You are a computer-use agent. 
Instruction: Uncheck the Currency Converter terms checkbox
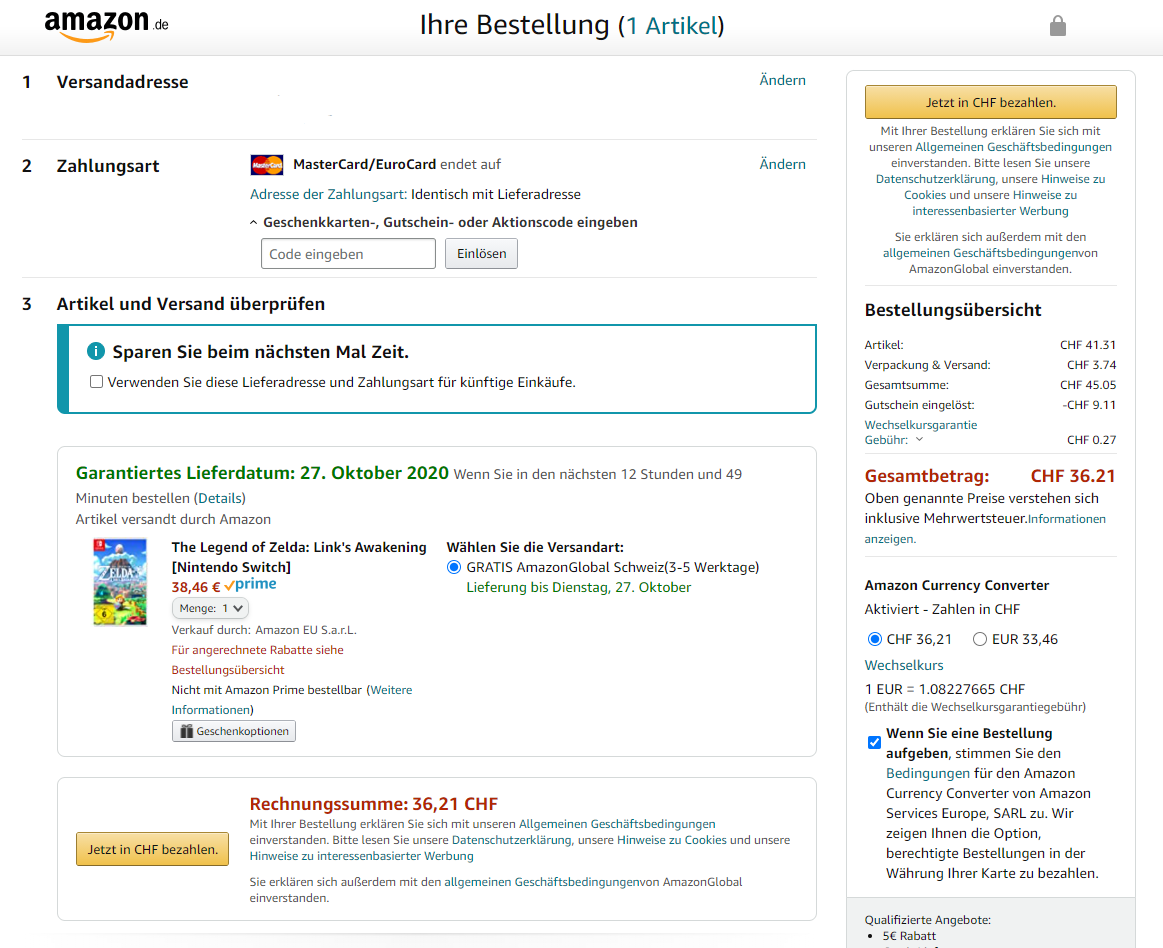(875, 742)
